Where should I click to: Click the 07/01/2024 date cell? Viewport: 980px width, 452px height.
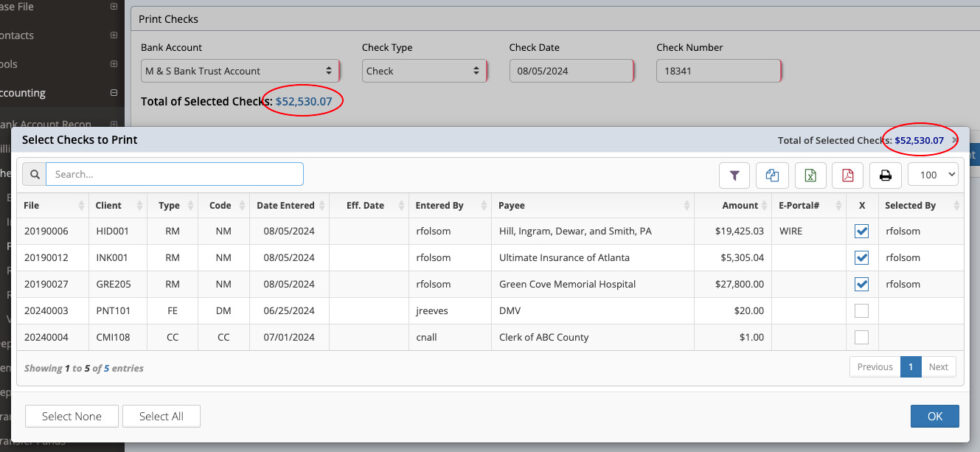tap(289, 337)
